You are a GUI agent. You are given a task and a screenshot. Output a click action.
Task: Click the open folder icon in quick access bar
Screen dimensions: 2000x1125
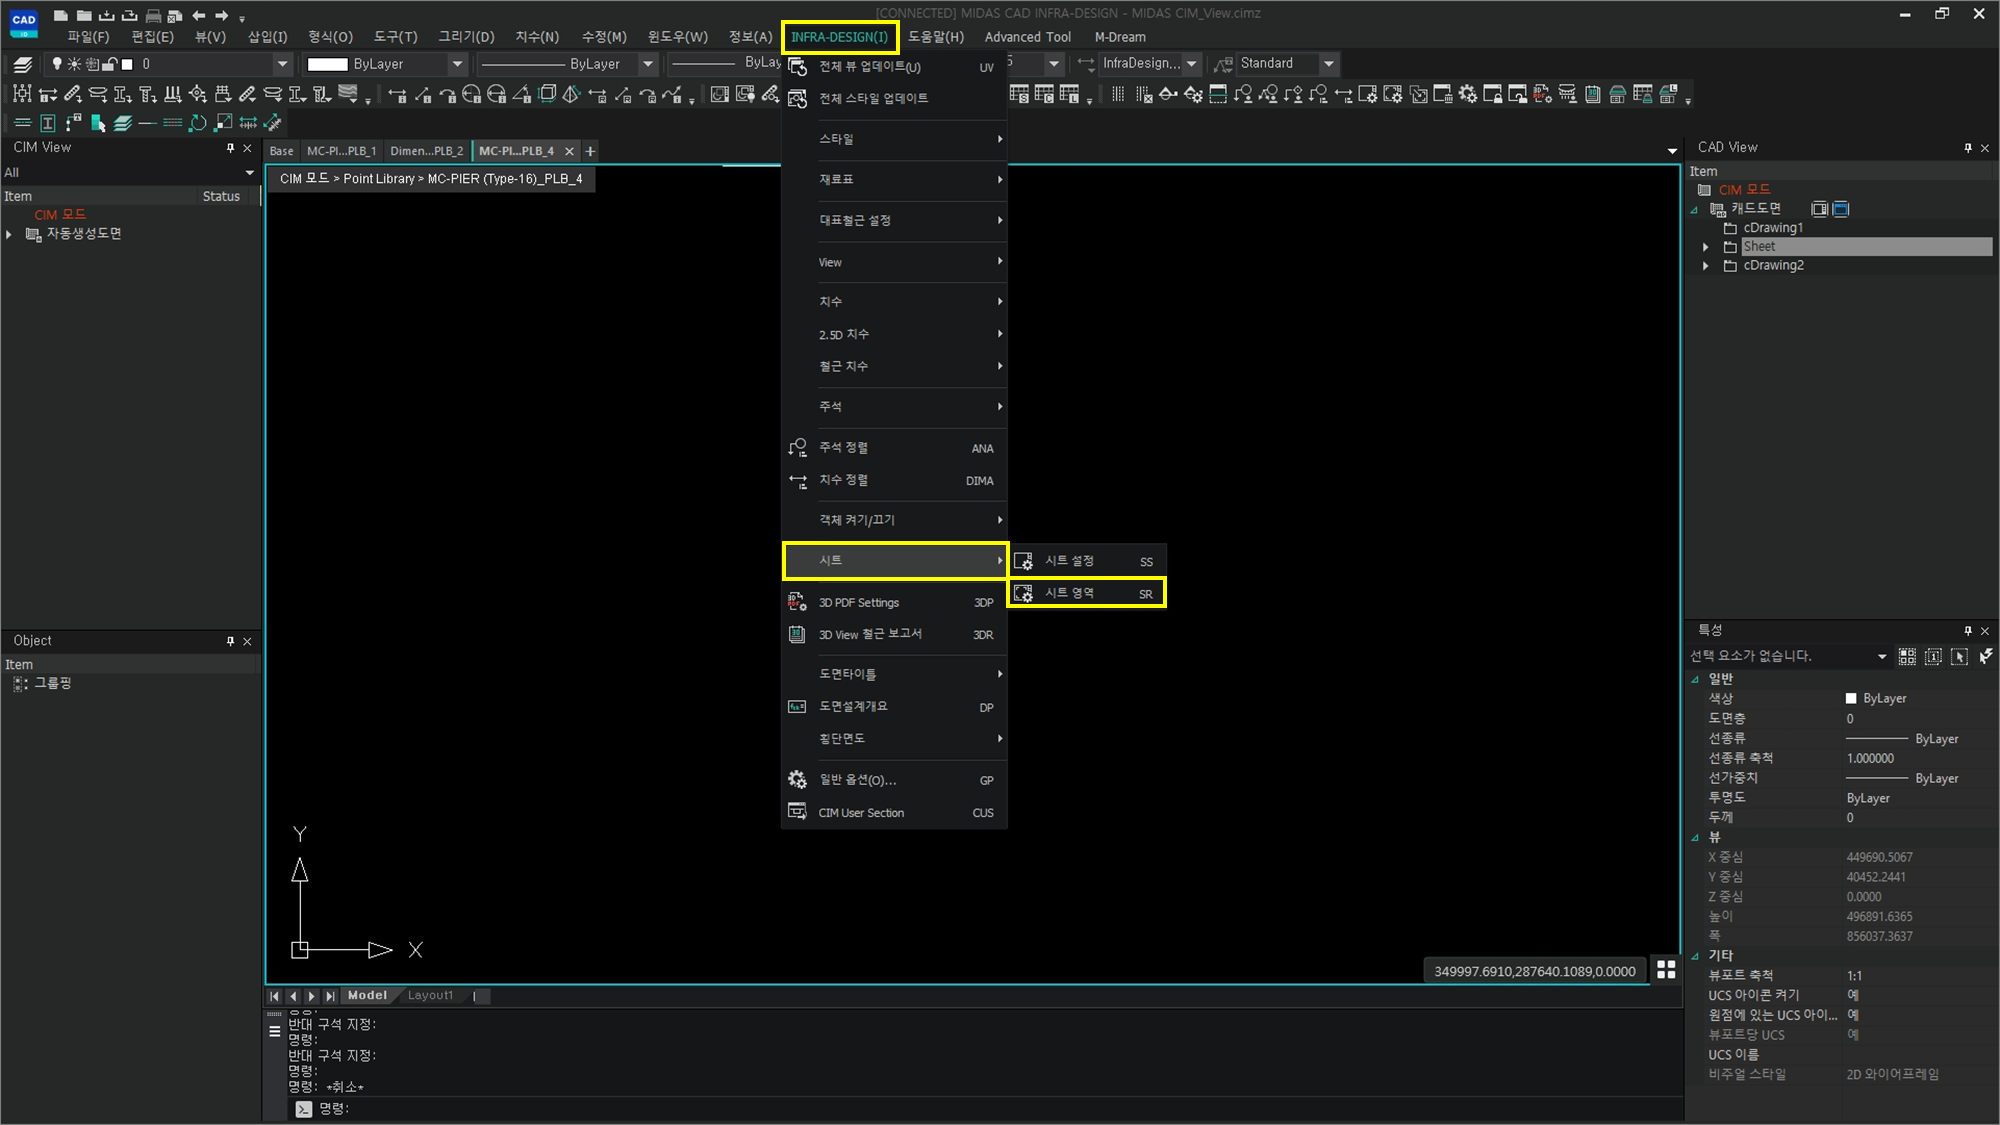click(84, 15)
